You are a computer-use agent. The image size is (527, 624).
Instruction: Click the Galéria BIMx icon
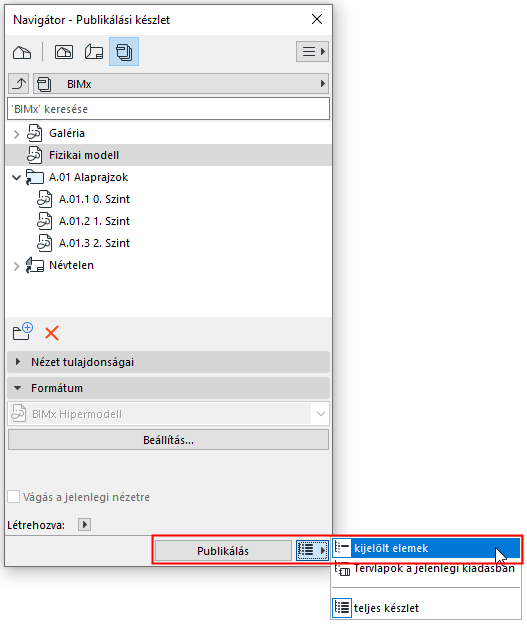[x=35, y=133]
